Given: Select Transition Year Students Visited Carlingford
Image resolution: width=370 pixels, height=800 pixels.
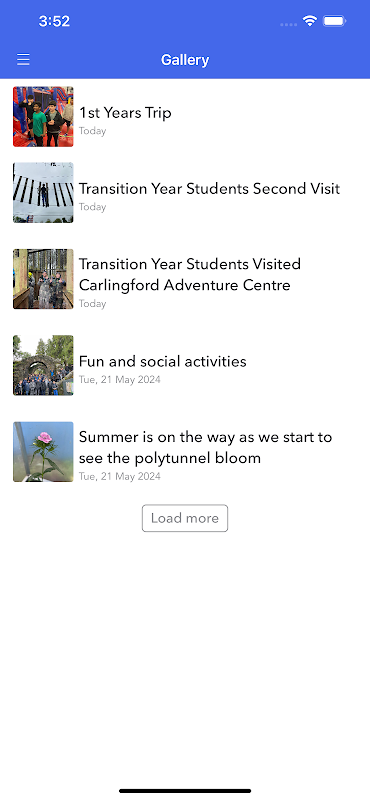Looking at the screenshot, I should point(190,274).
